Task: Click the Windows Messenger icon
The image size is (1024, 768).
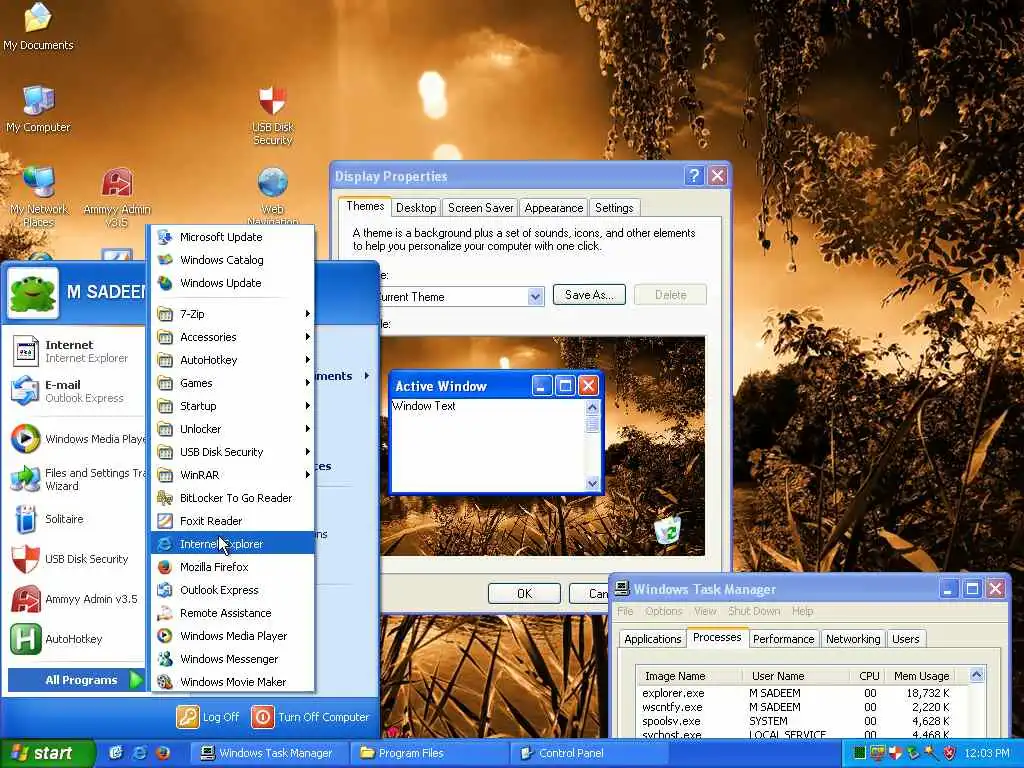Action: pos(165,659)
